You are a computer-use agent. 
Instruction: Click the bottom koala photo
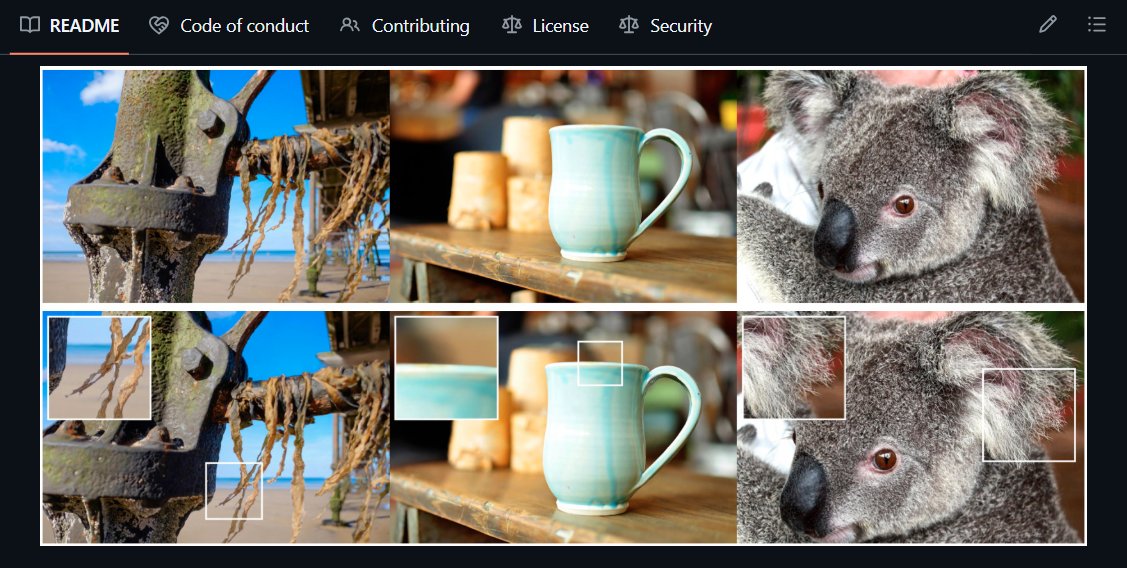click(x=911, y=427)
